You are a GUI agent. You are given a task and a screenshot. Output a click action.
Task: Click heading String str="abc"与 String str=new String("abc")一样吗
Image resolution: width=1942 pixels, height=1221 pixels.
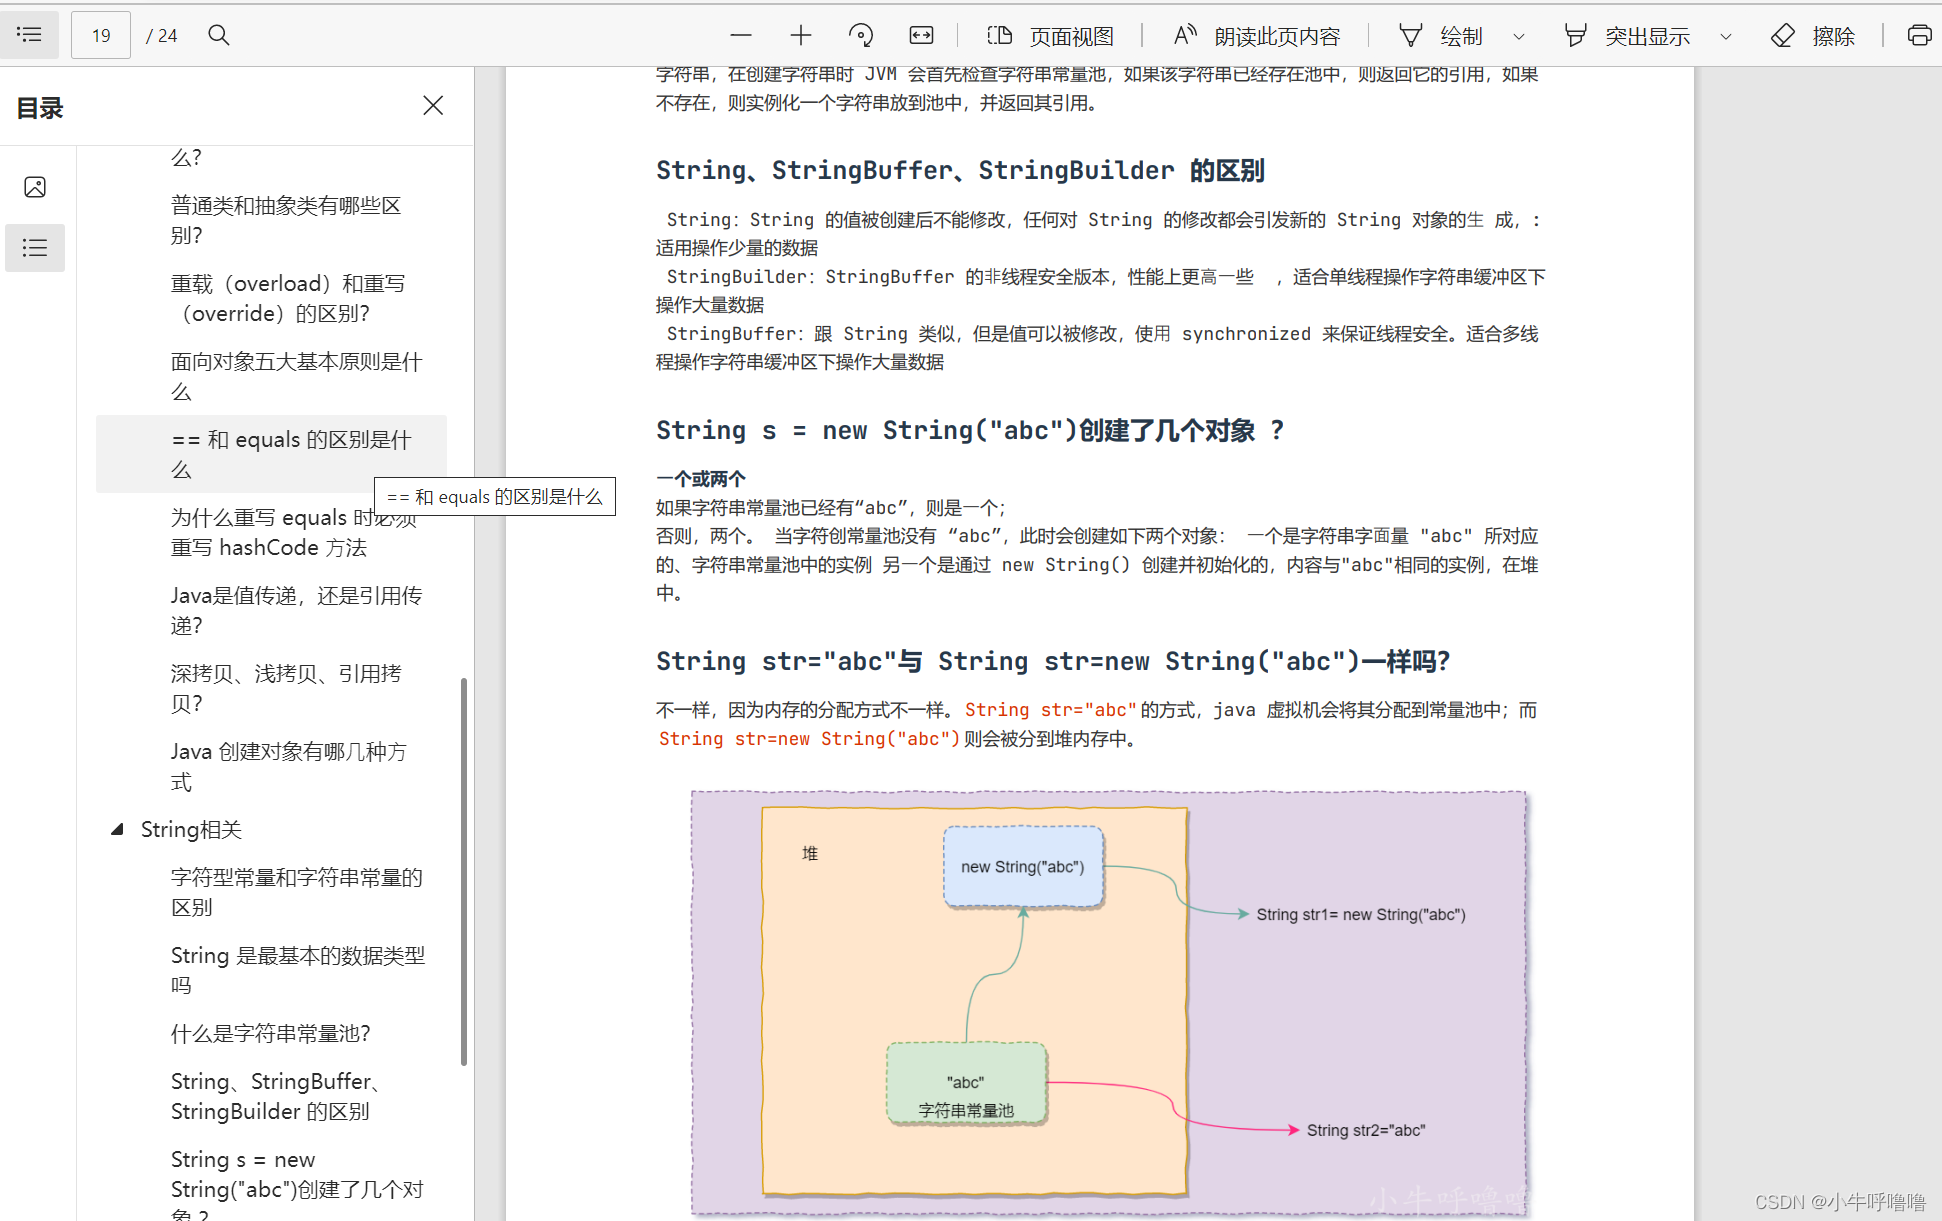click(1053, 662)
